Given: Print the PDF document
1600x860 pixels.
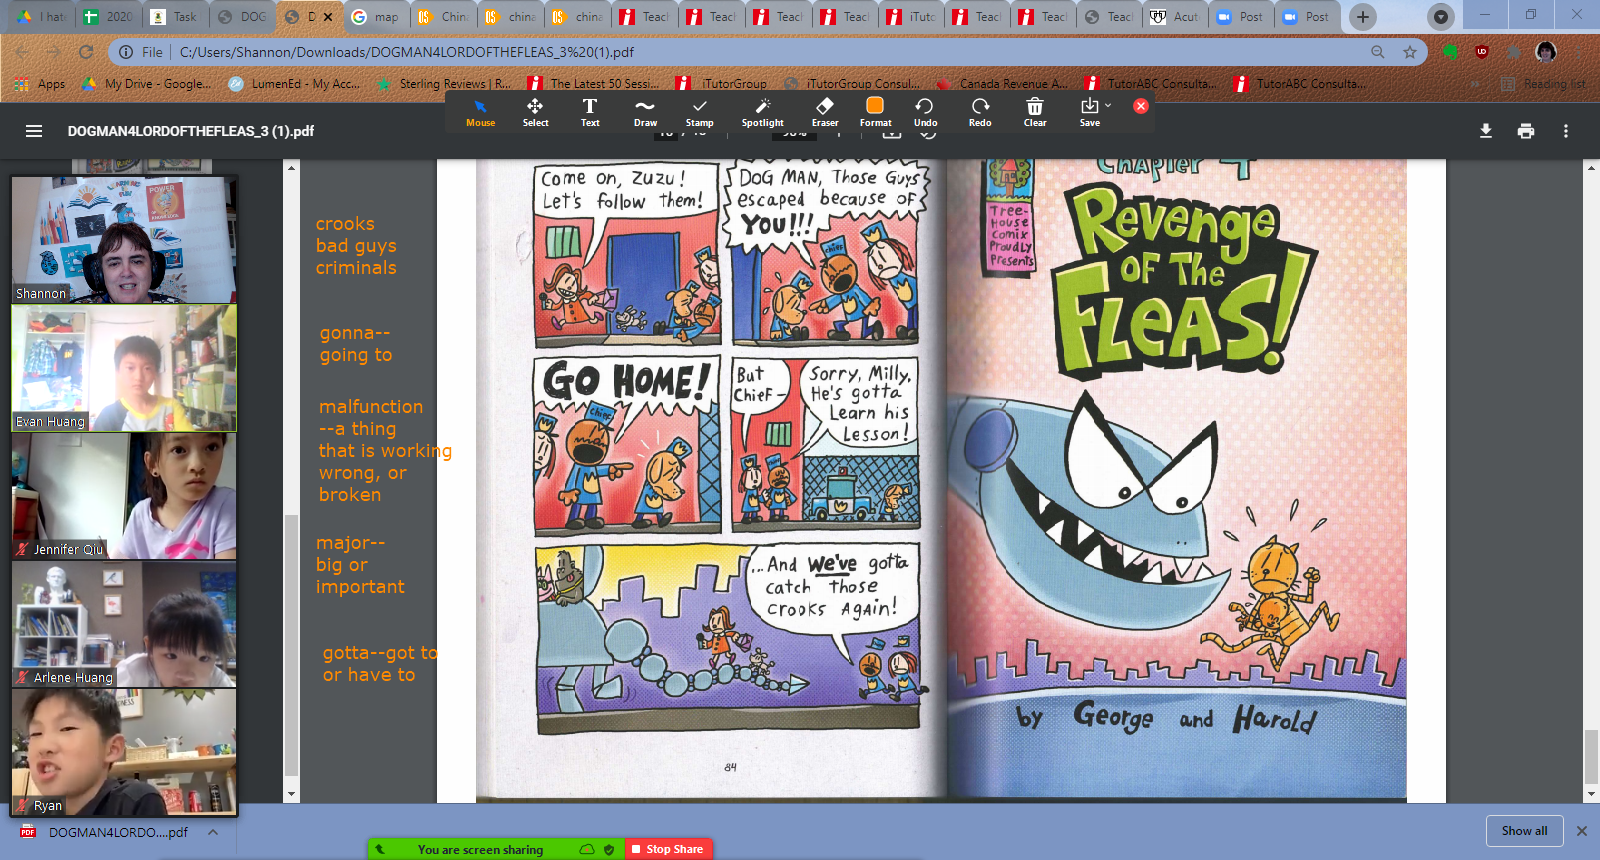Looking at the screenshot, I should [1526, 131].
